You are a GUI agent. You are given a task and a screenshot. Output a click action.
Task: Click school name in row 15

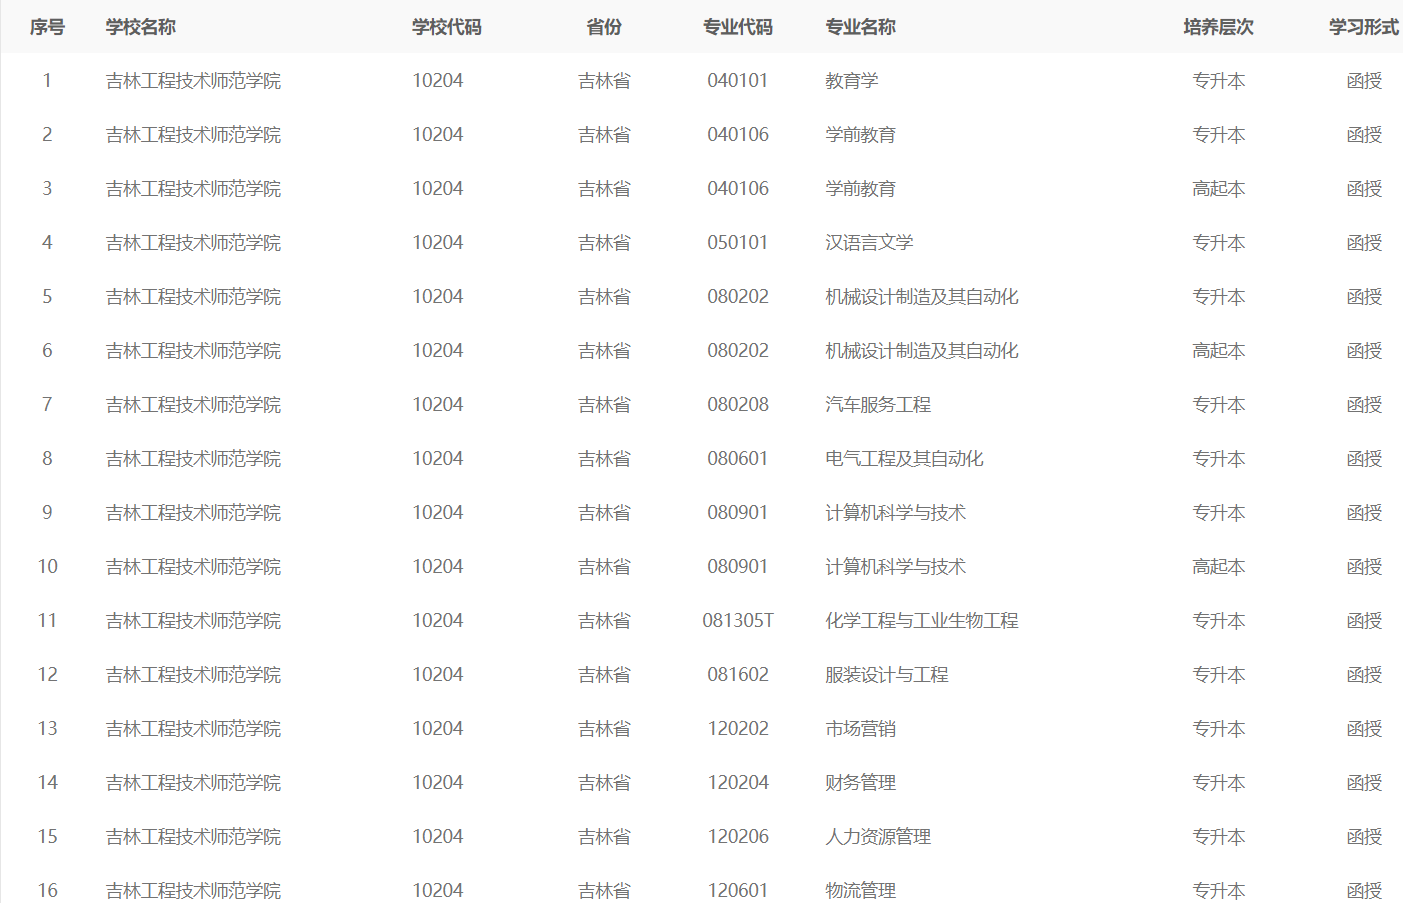coord(193,837)
